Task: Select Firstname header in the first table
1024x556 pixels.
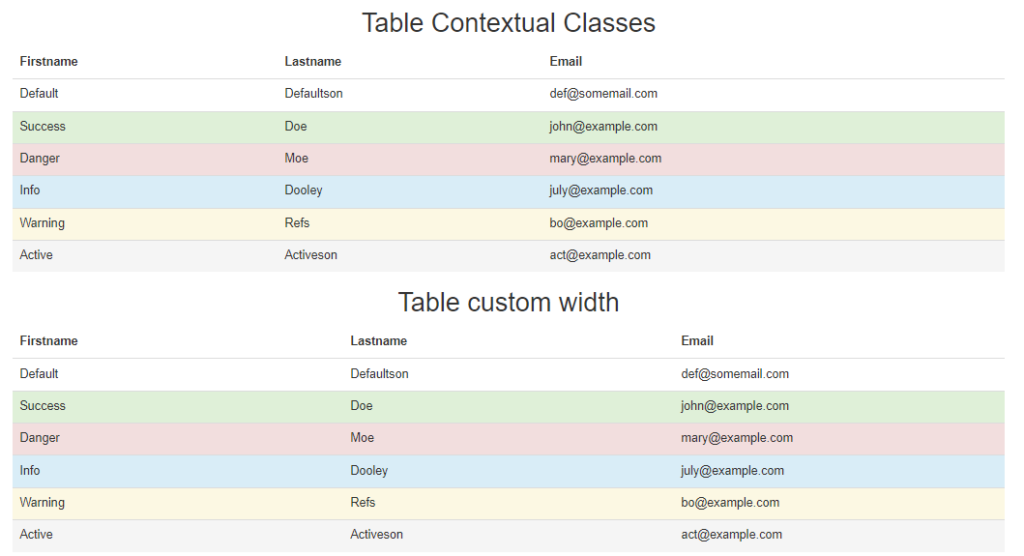Action: [48, 61]
